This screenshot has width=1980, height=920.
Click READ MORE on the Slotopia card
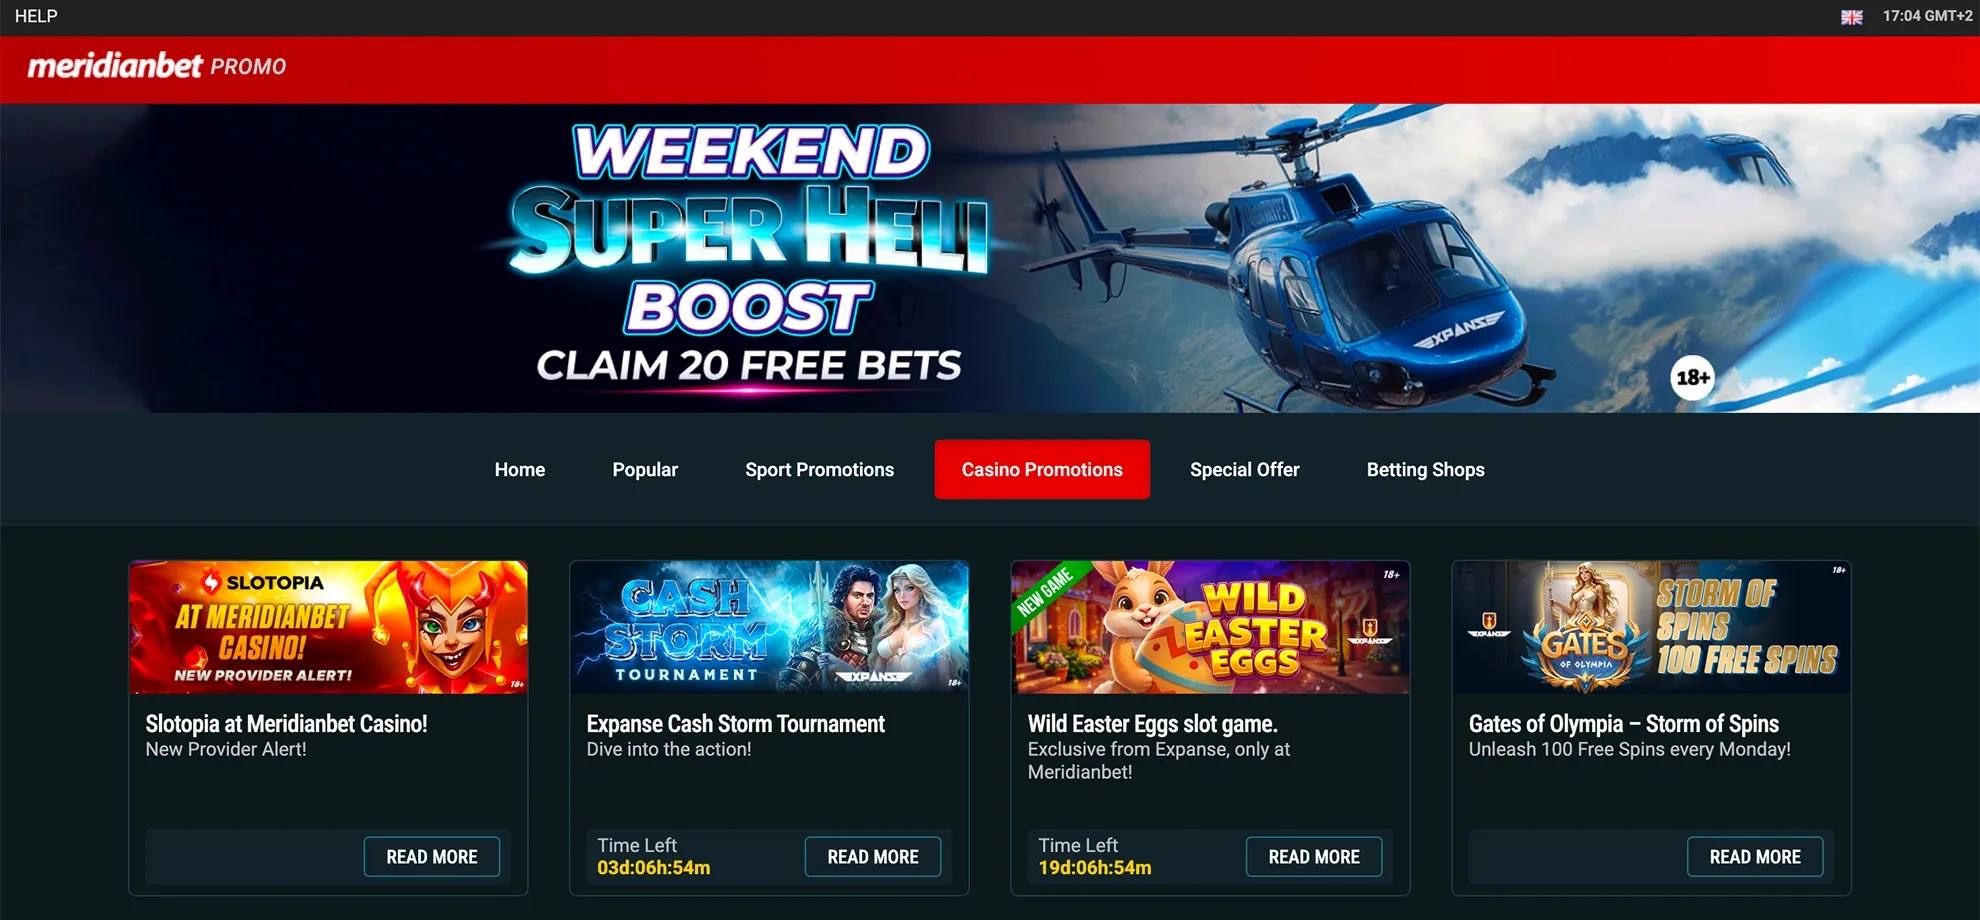coord(432,857)
